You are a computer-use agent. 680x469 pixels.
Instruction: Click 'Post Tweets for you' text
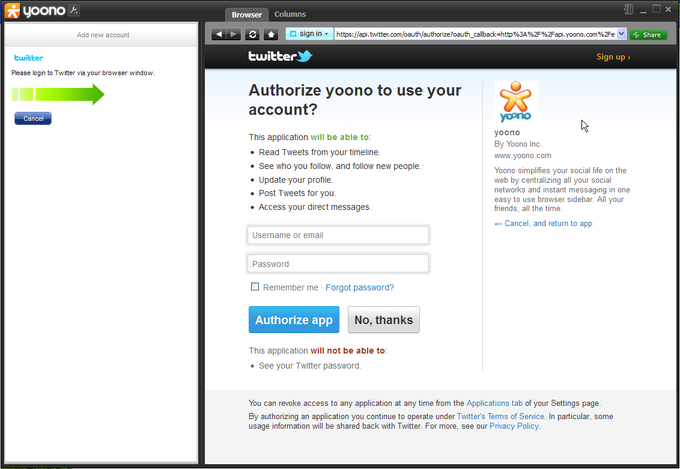[298, 193]
